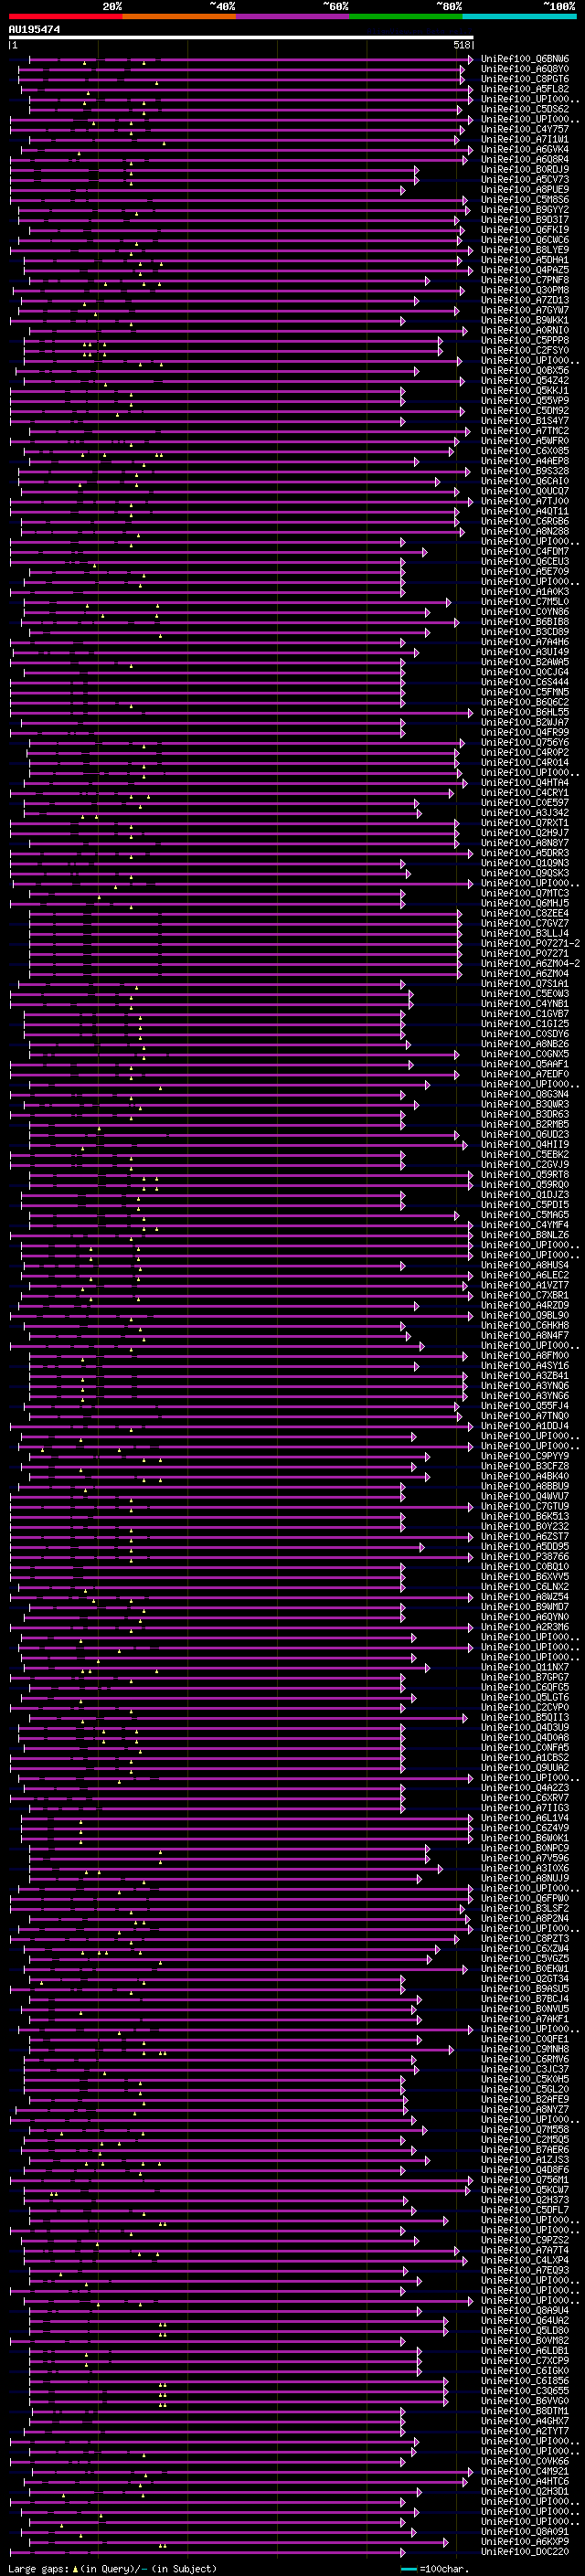Select hit UniRef100_Q6BNW6
The width and height of the screenshot is (585, 2576).
pos(525,59)
